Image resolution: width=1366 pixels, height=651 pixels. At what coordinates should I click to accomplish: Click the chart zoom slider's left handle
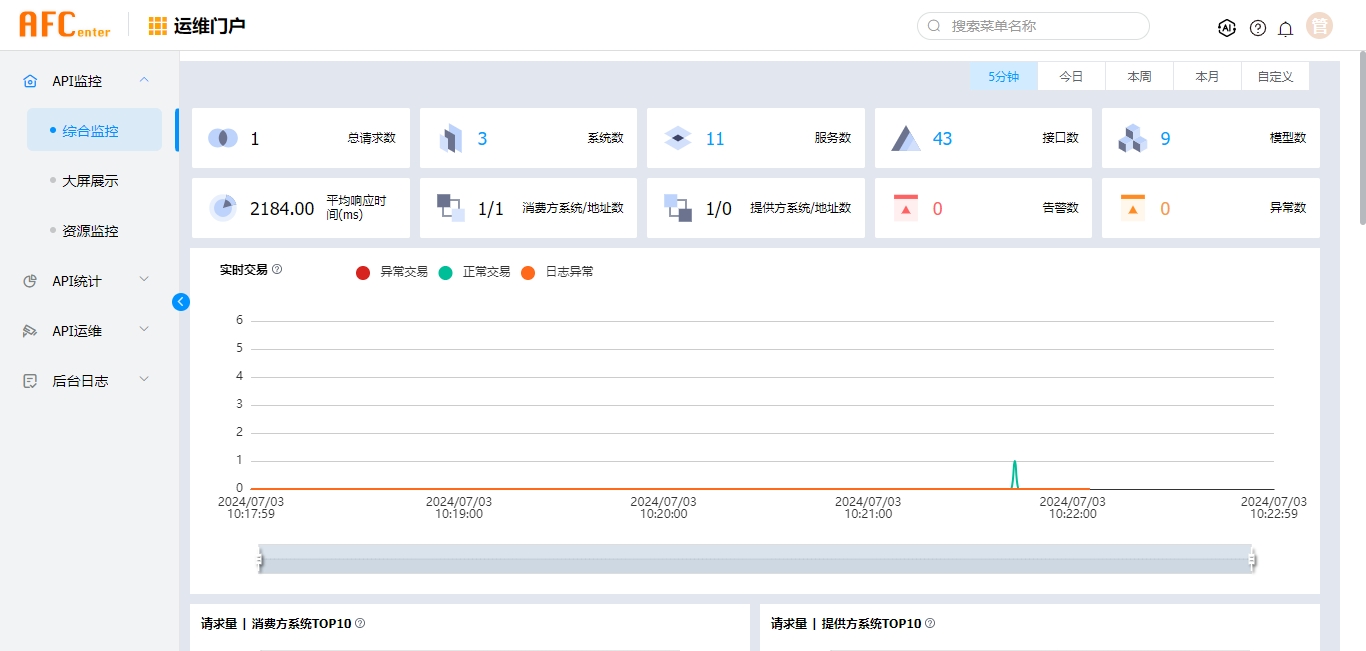pos(259,560)
